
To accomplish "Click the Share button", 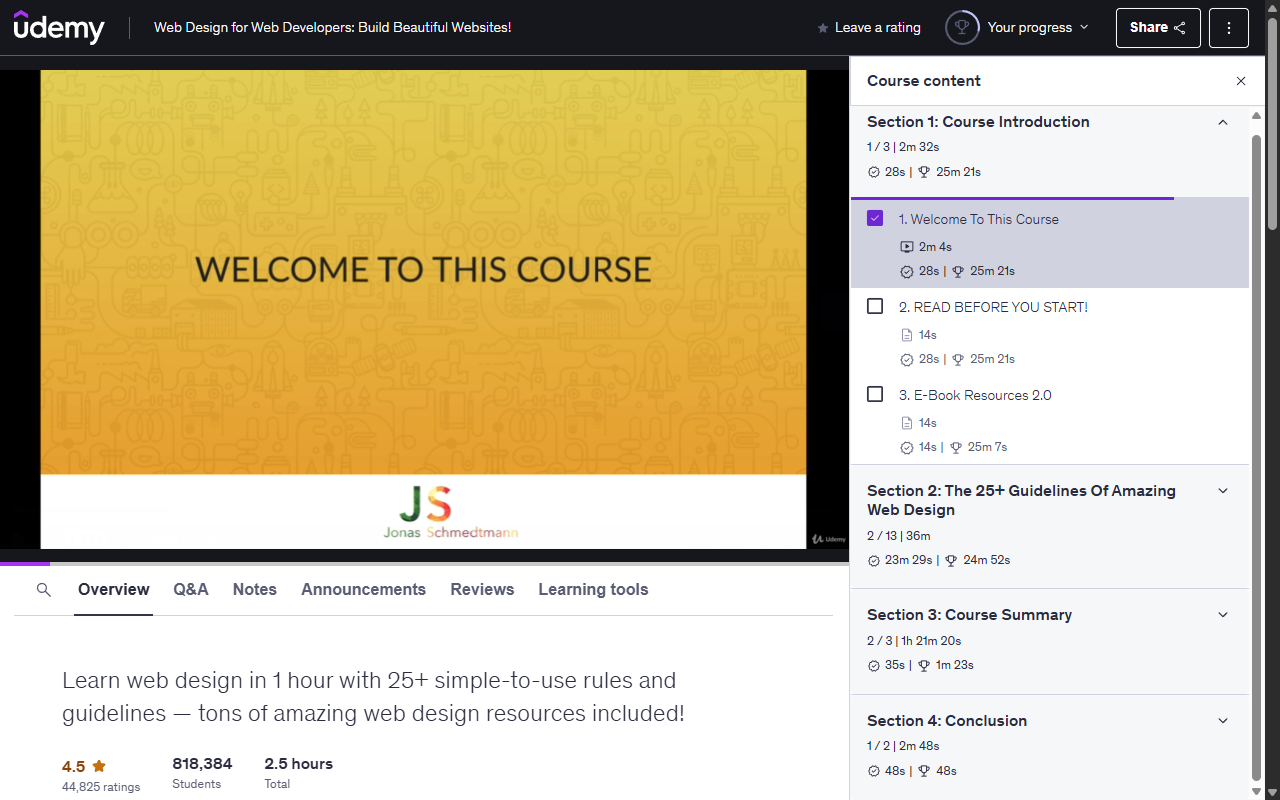I will (x=1158, y=28).
